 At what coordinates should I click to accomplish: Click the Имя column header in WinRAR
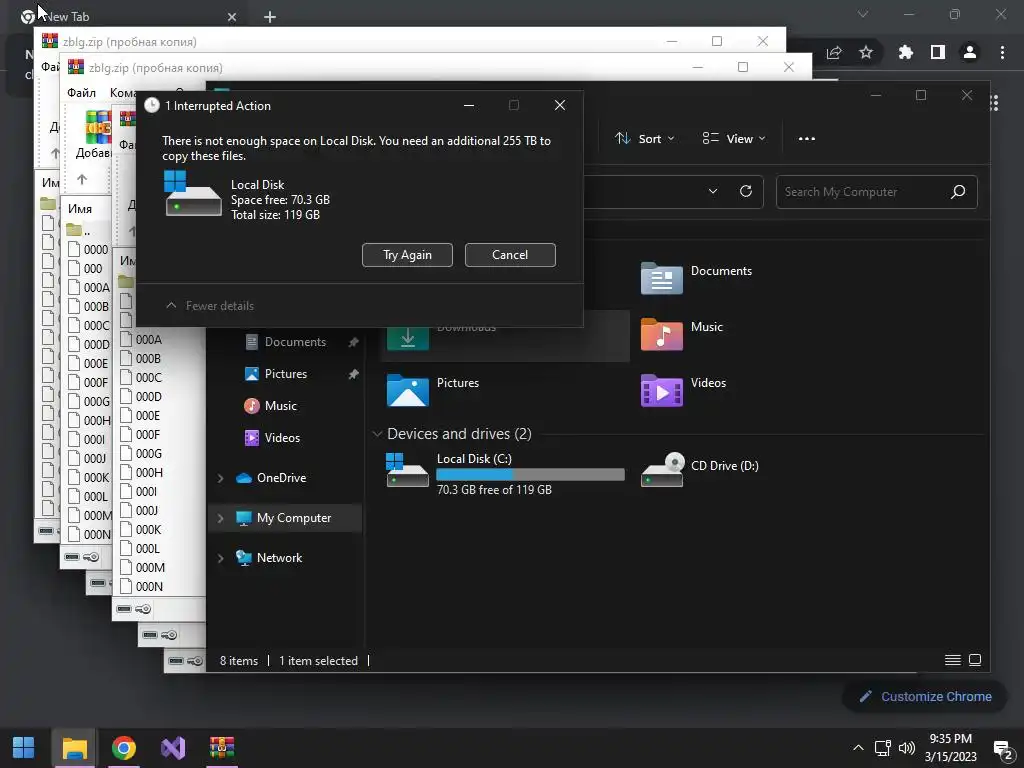[80, 208]
